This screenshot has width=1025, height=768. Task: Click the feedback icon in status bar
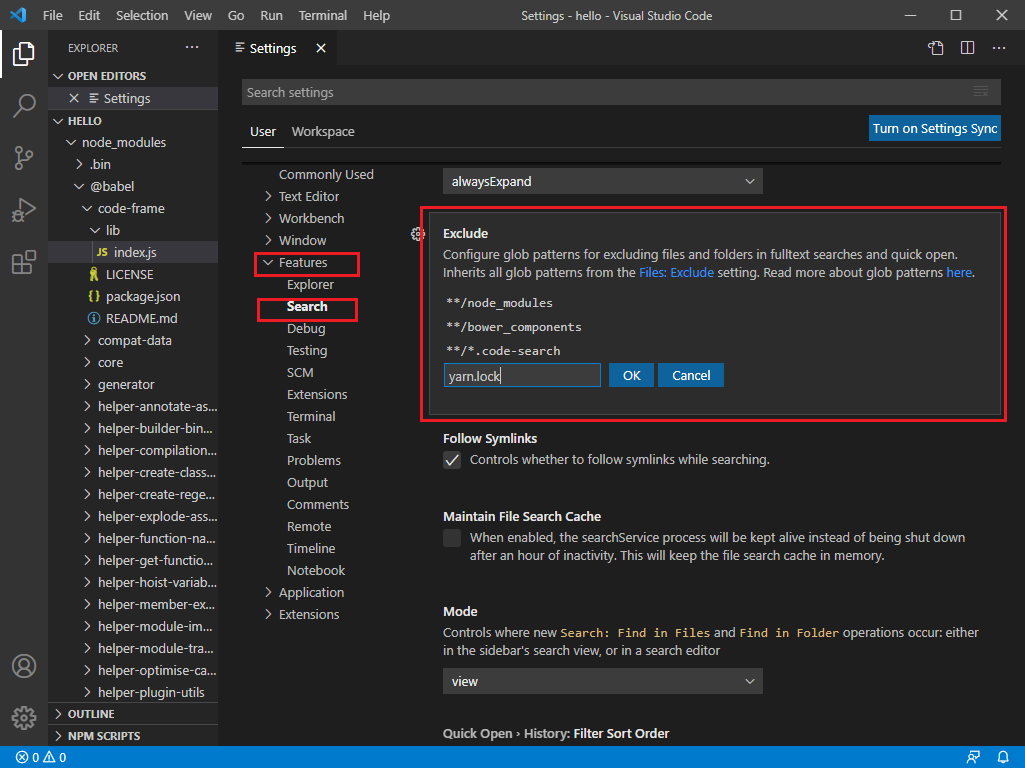[x=973, y=757]
